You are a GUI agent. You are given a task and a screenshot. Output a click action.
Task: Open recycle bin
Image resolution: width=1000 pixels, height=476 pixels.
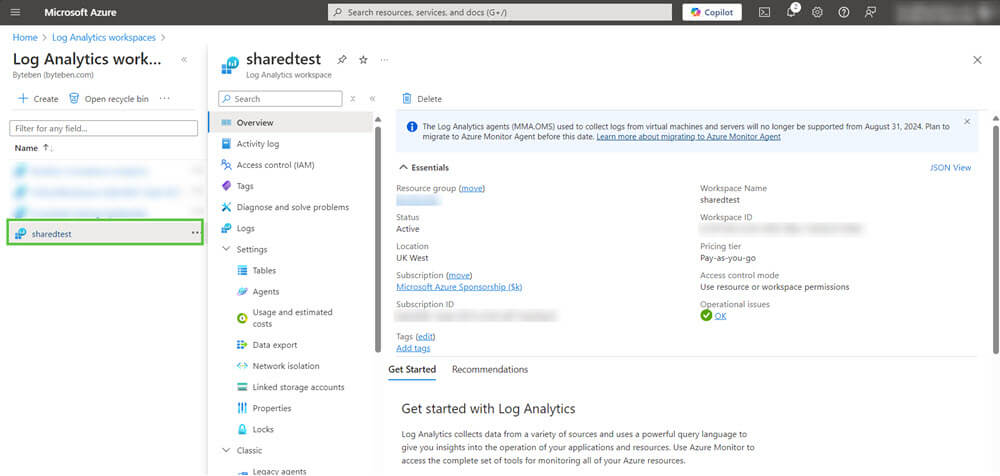tap(108, 99)
